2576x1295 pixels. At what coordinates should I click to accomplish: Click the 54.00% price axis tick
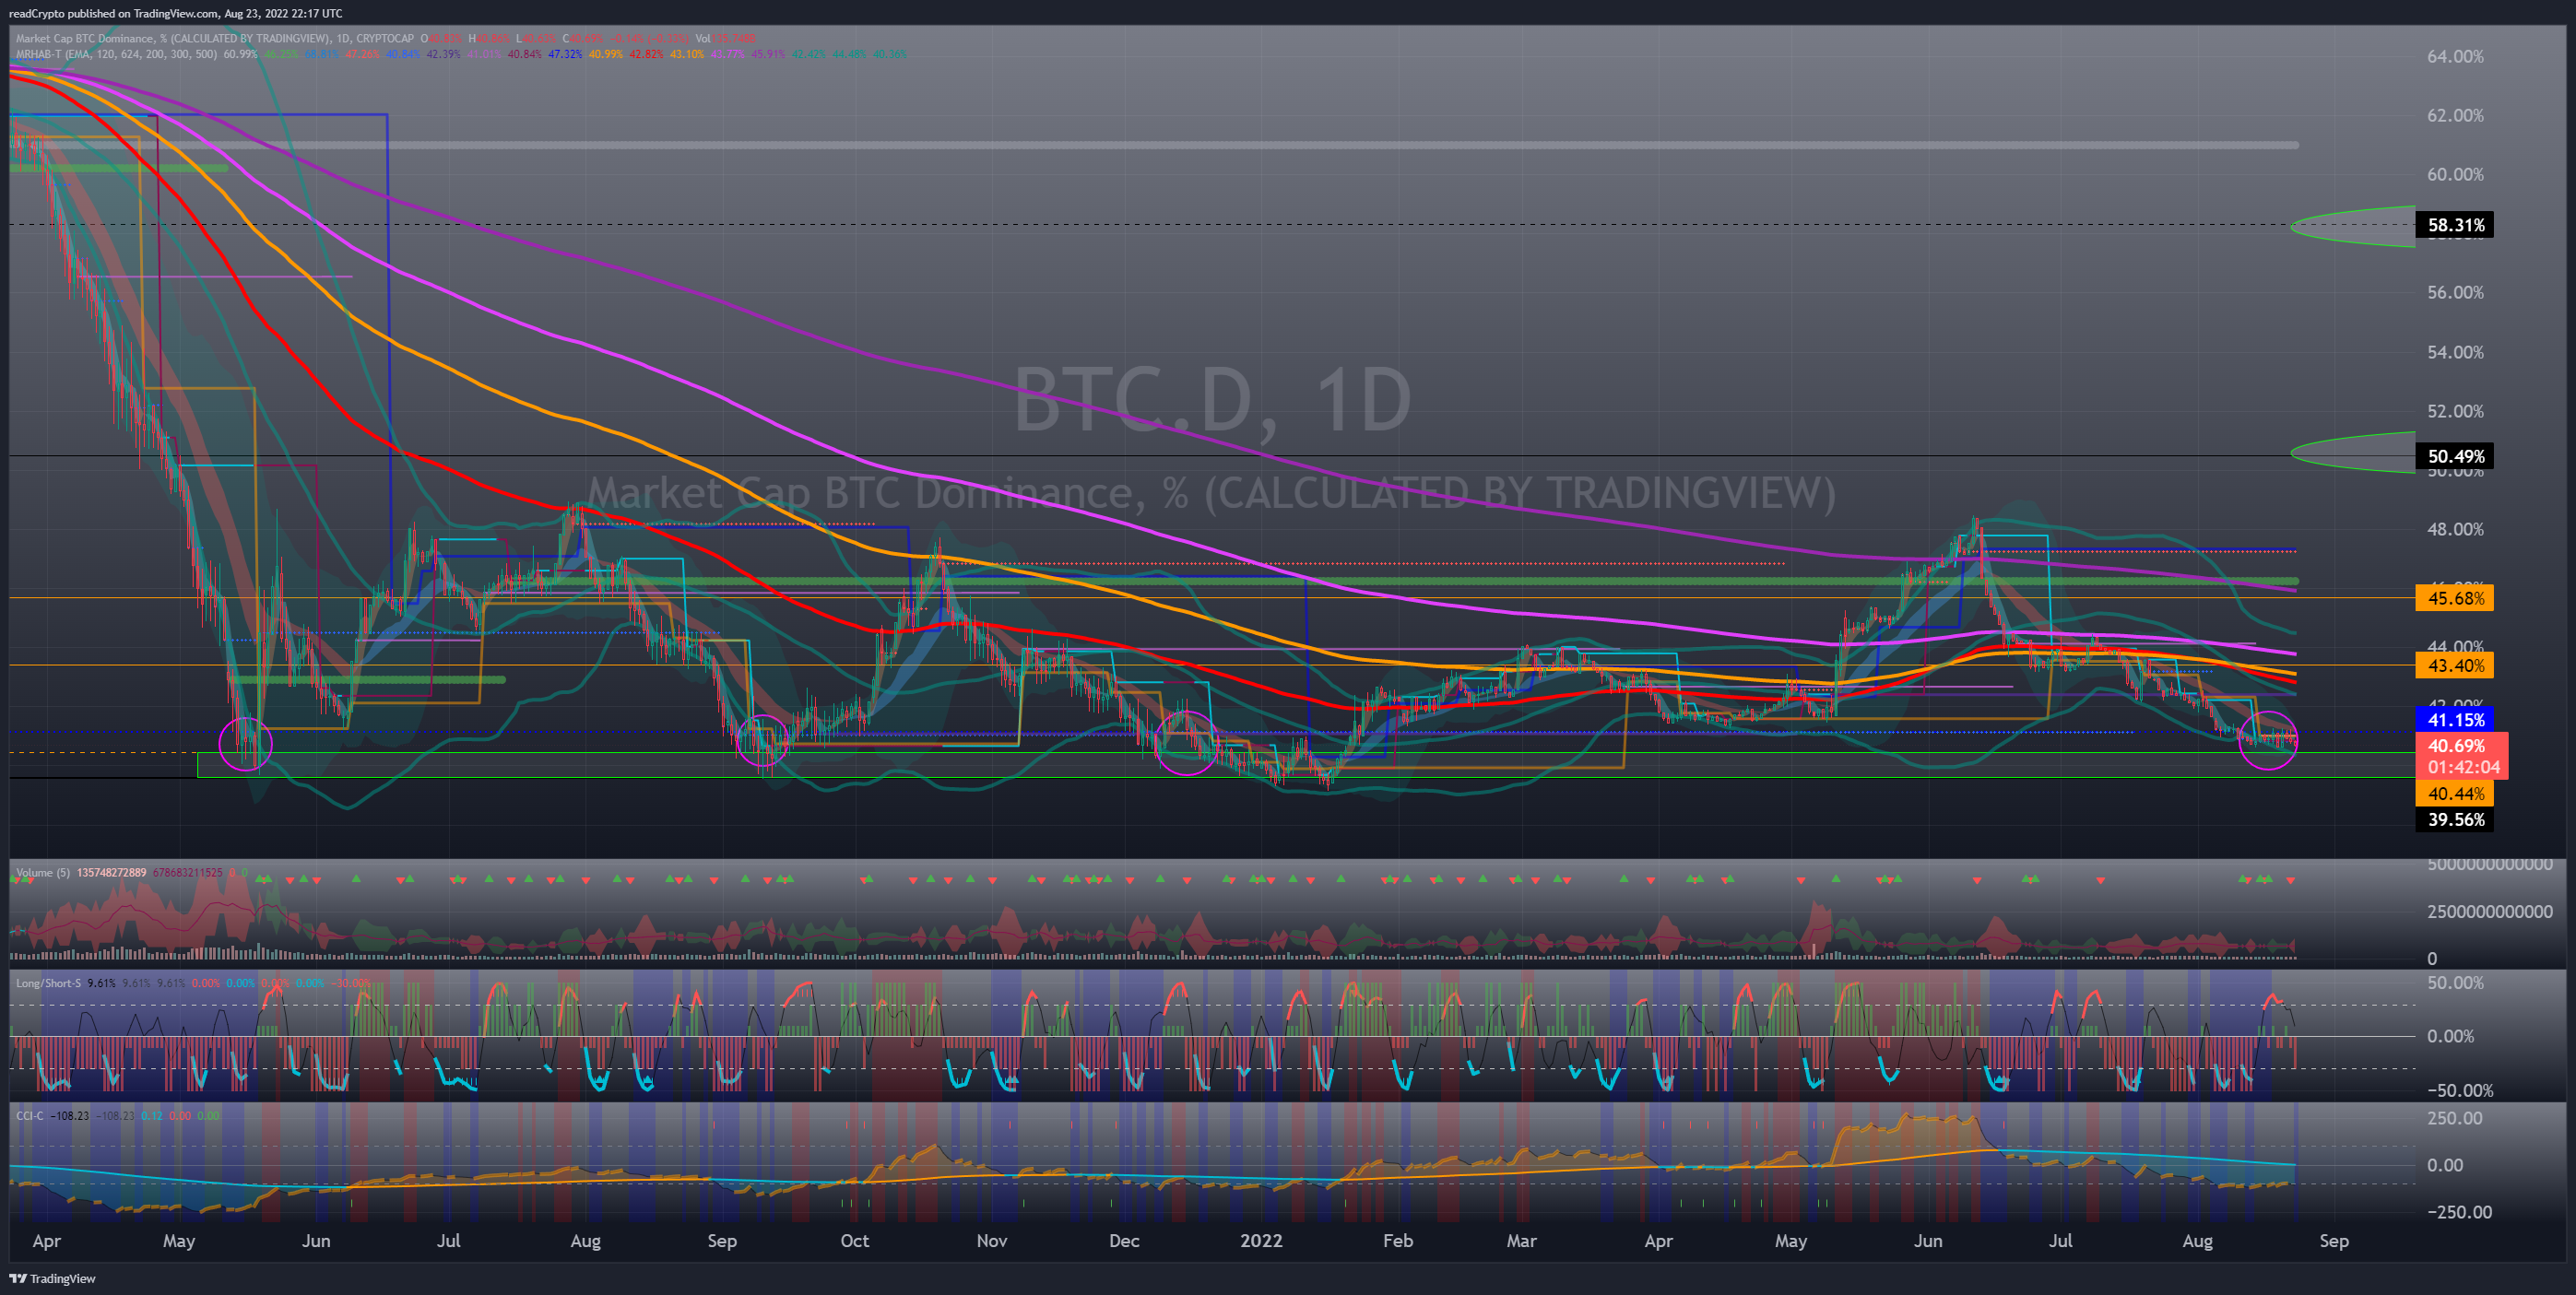click(x=2455, y=352)
